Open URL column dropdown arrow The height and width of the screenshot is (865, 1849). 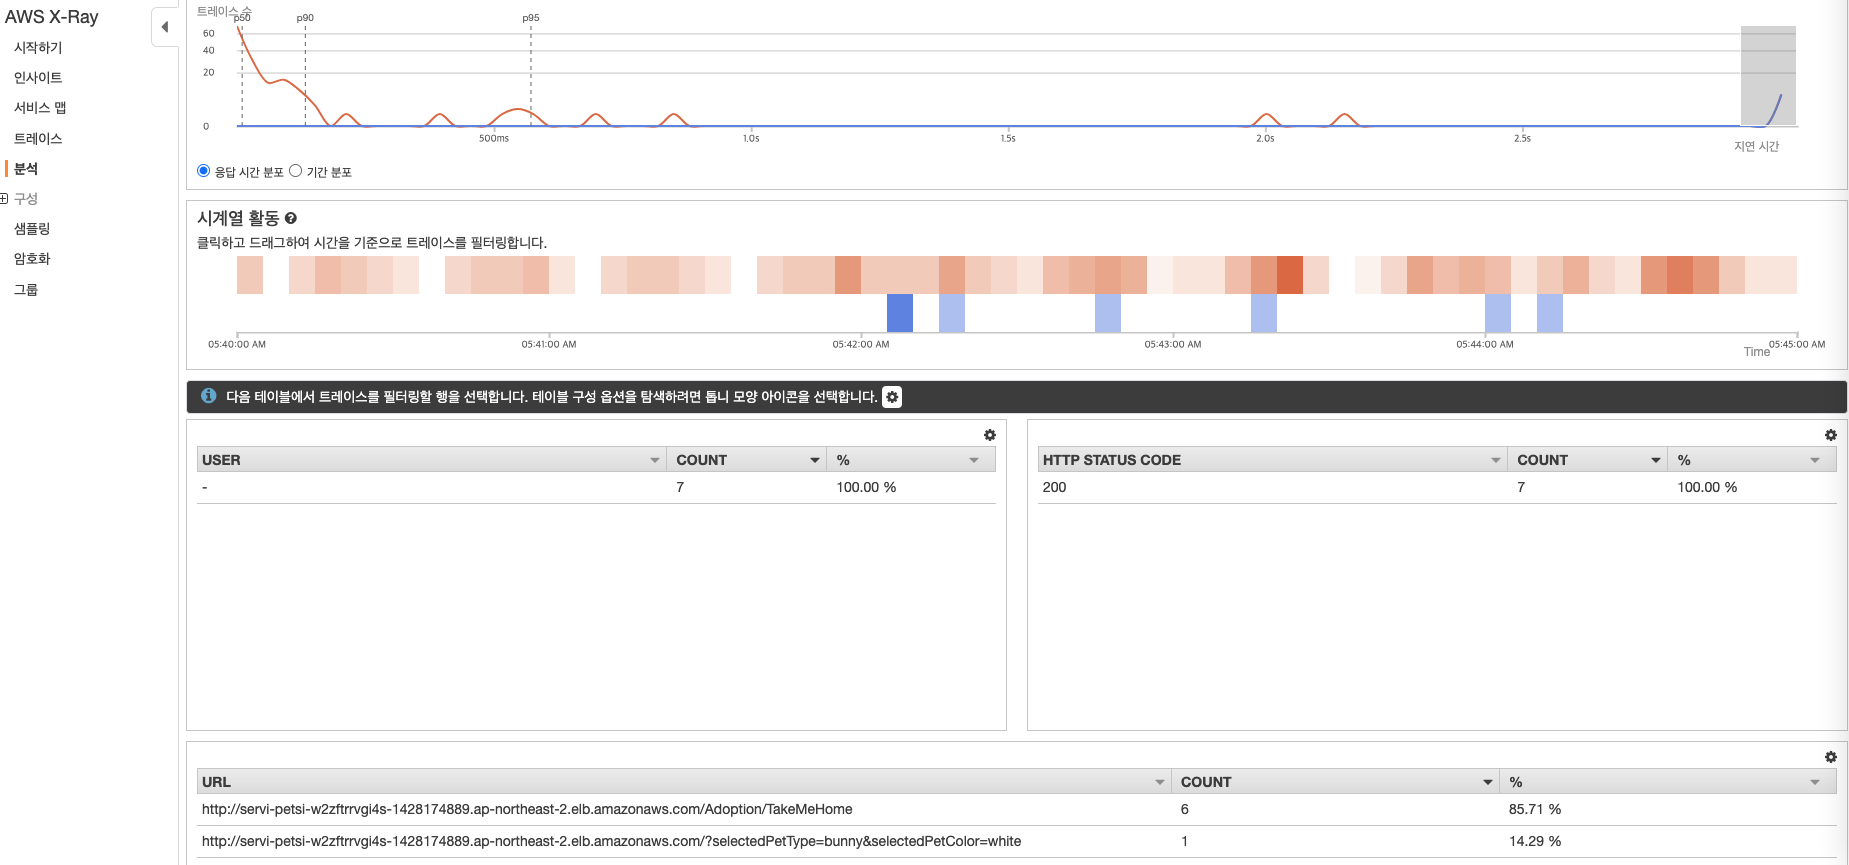pos(1160,782)
